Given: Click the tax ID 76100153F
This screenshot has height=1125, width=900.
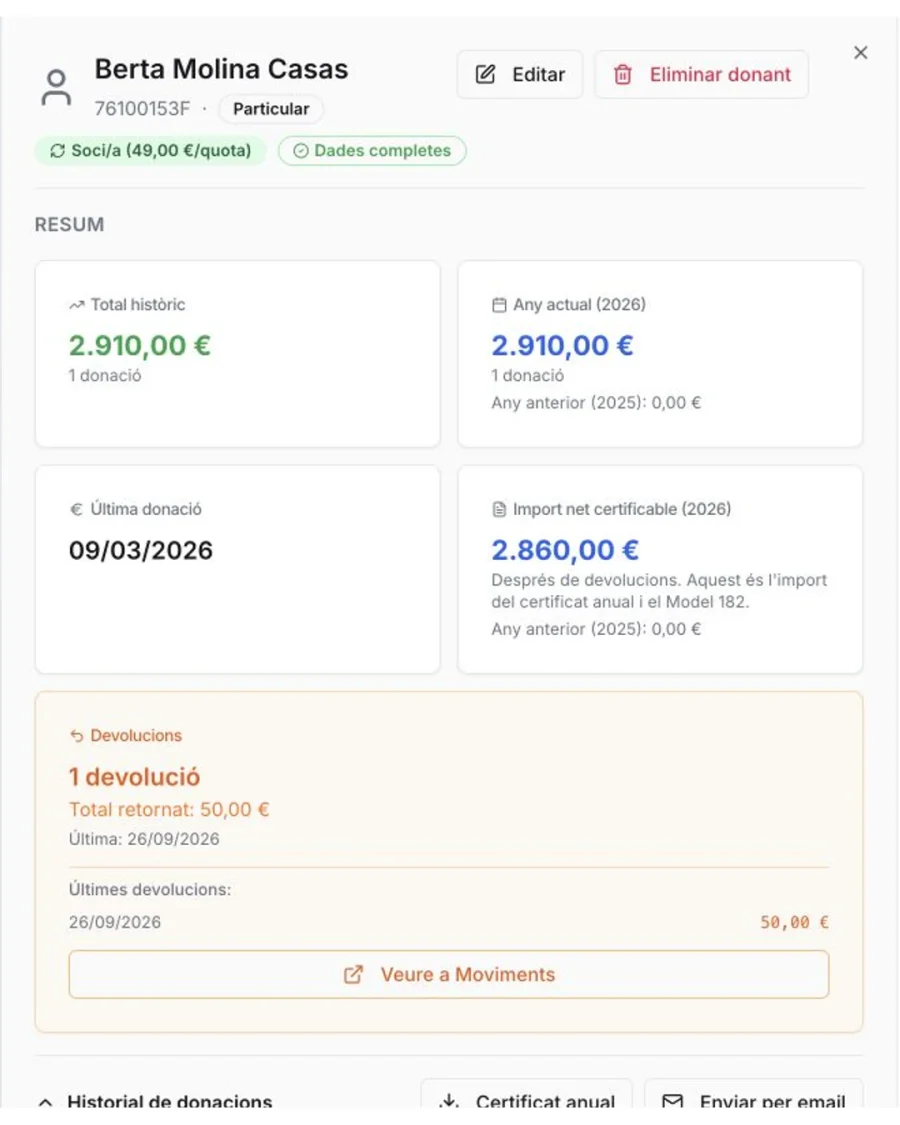Looking at the screenshot, I should coord(142,109).
